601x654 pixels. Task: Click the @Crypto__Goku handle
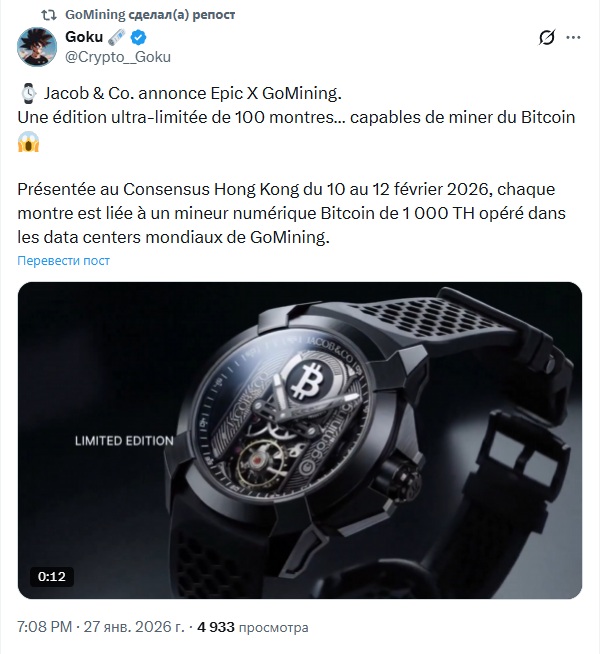coord(118,57)
